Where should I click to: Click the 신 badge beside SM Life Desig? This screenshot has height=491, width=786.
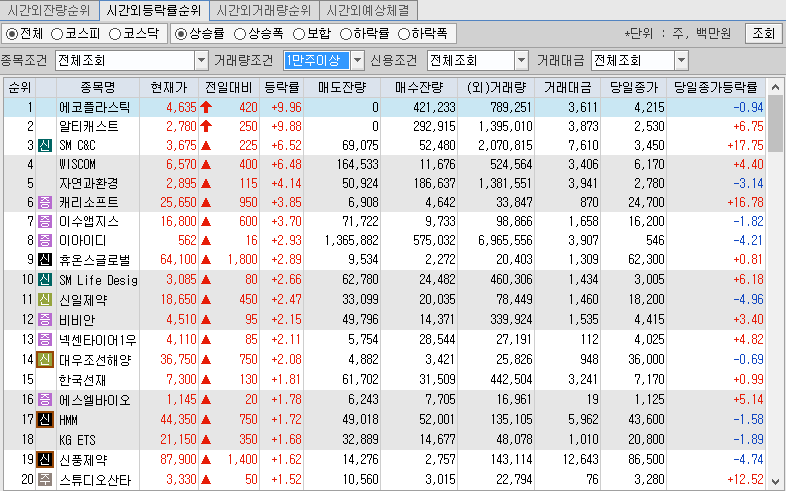click(45, 280)
